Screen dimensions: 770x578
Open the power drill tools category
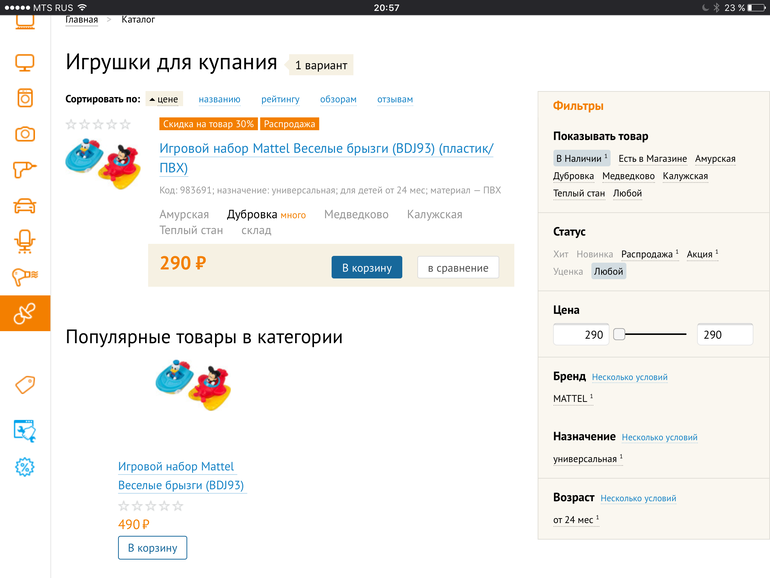[x=25, y=170]
